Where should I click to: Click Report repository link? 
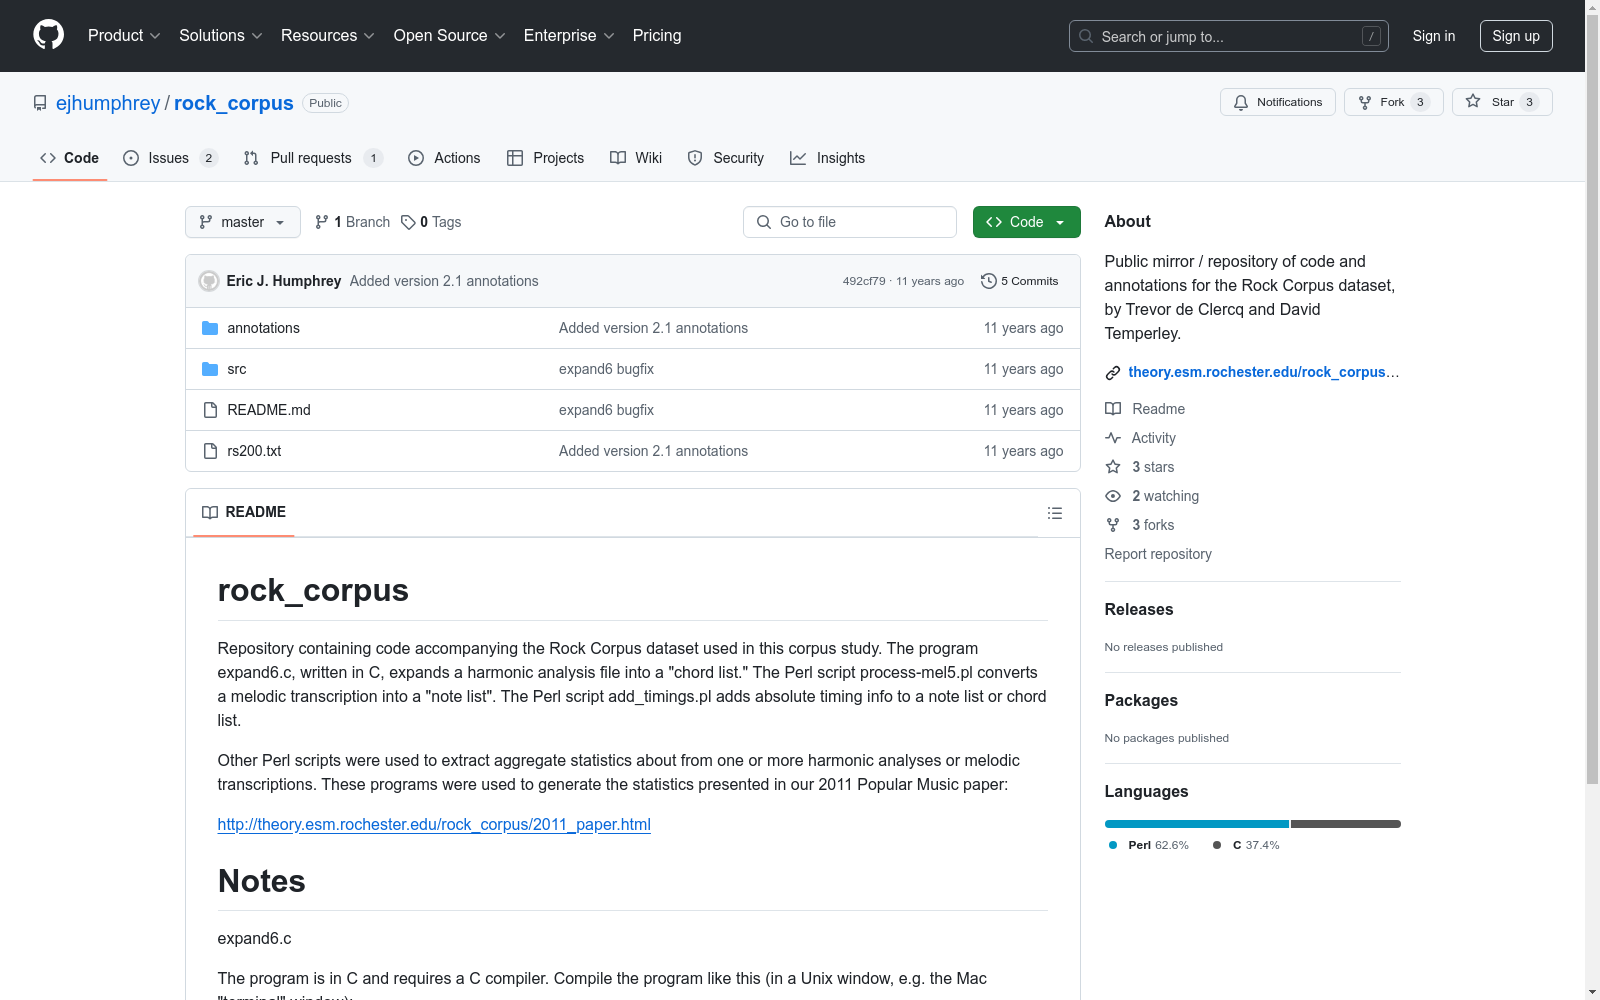[1158, 554]
